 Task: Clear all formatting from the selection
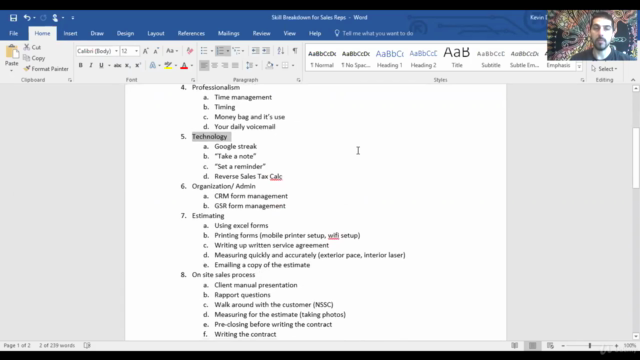[x=189, y=51]
